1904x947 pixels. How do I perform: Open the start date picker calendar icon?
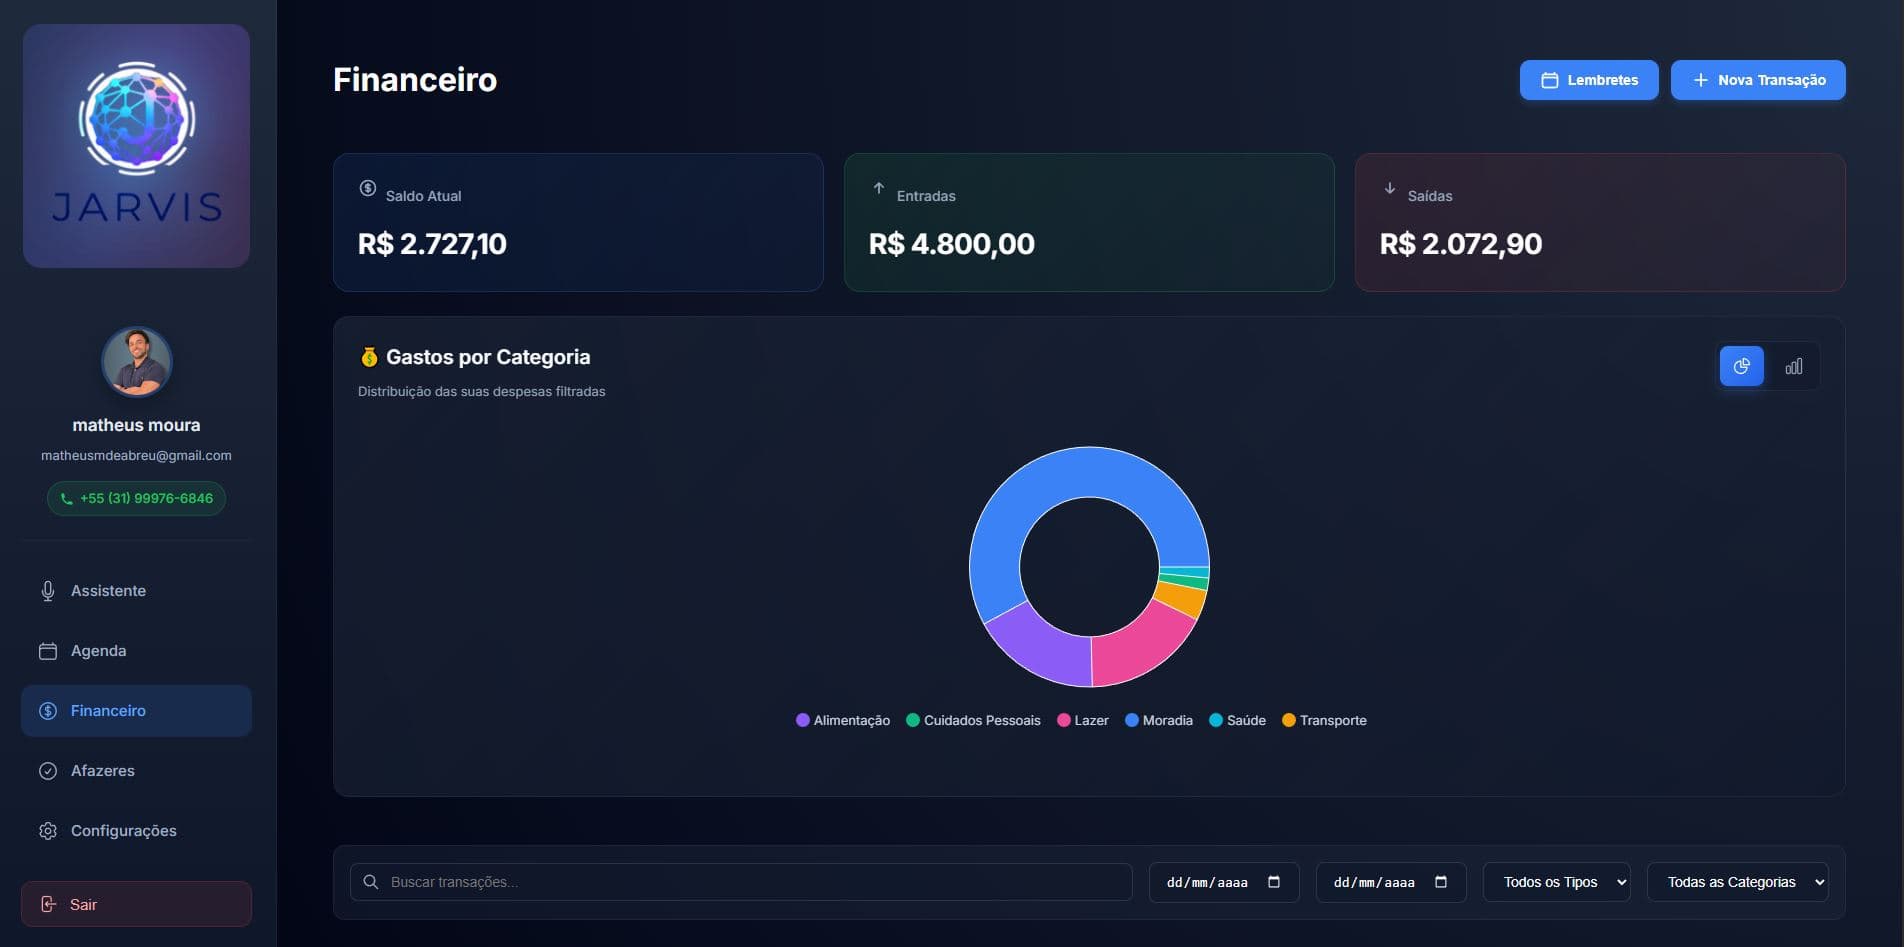(1274, 882)
